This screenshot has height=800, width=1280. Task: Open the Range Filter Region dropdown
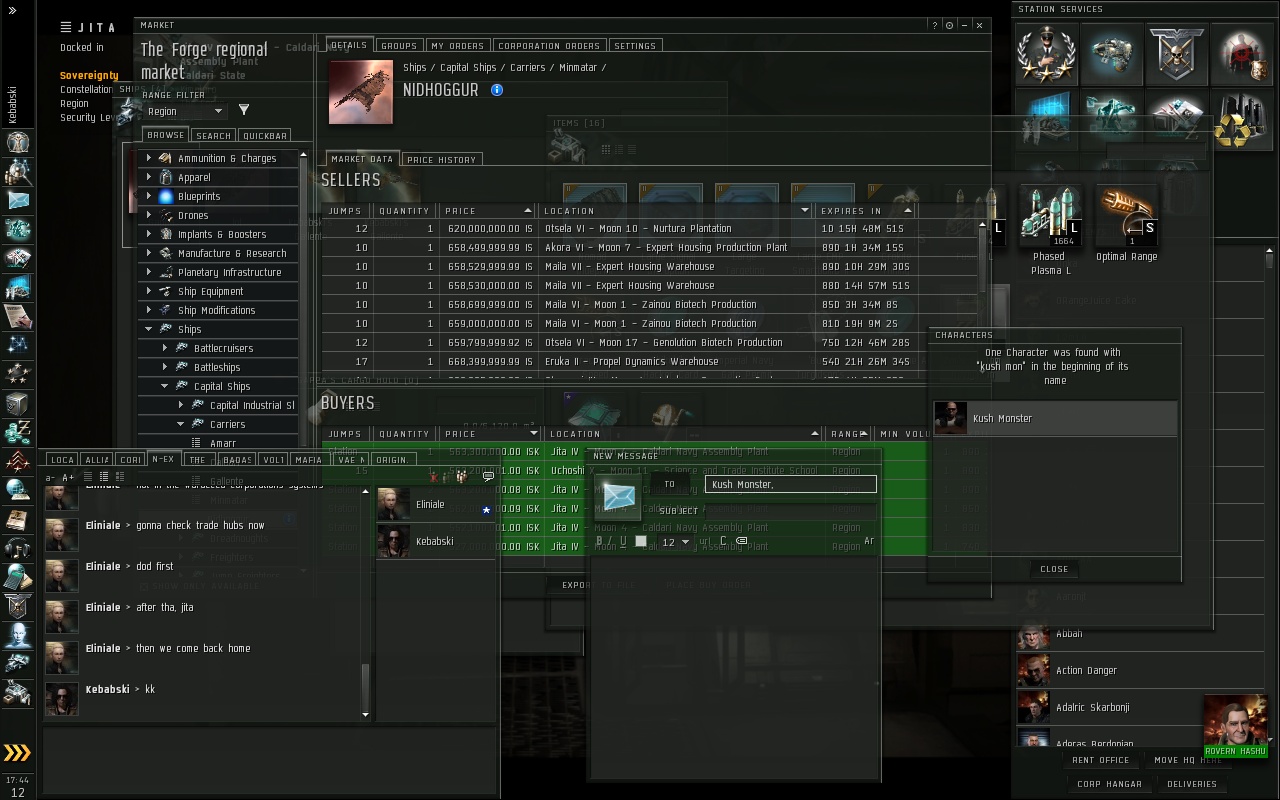click(x=184, y=112)
